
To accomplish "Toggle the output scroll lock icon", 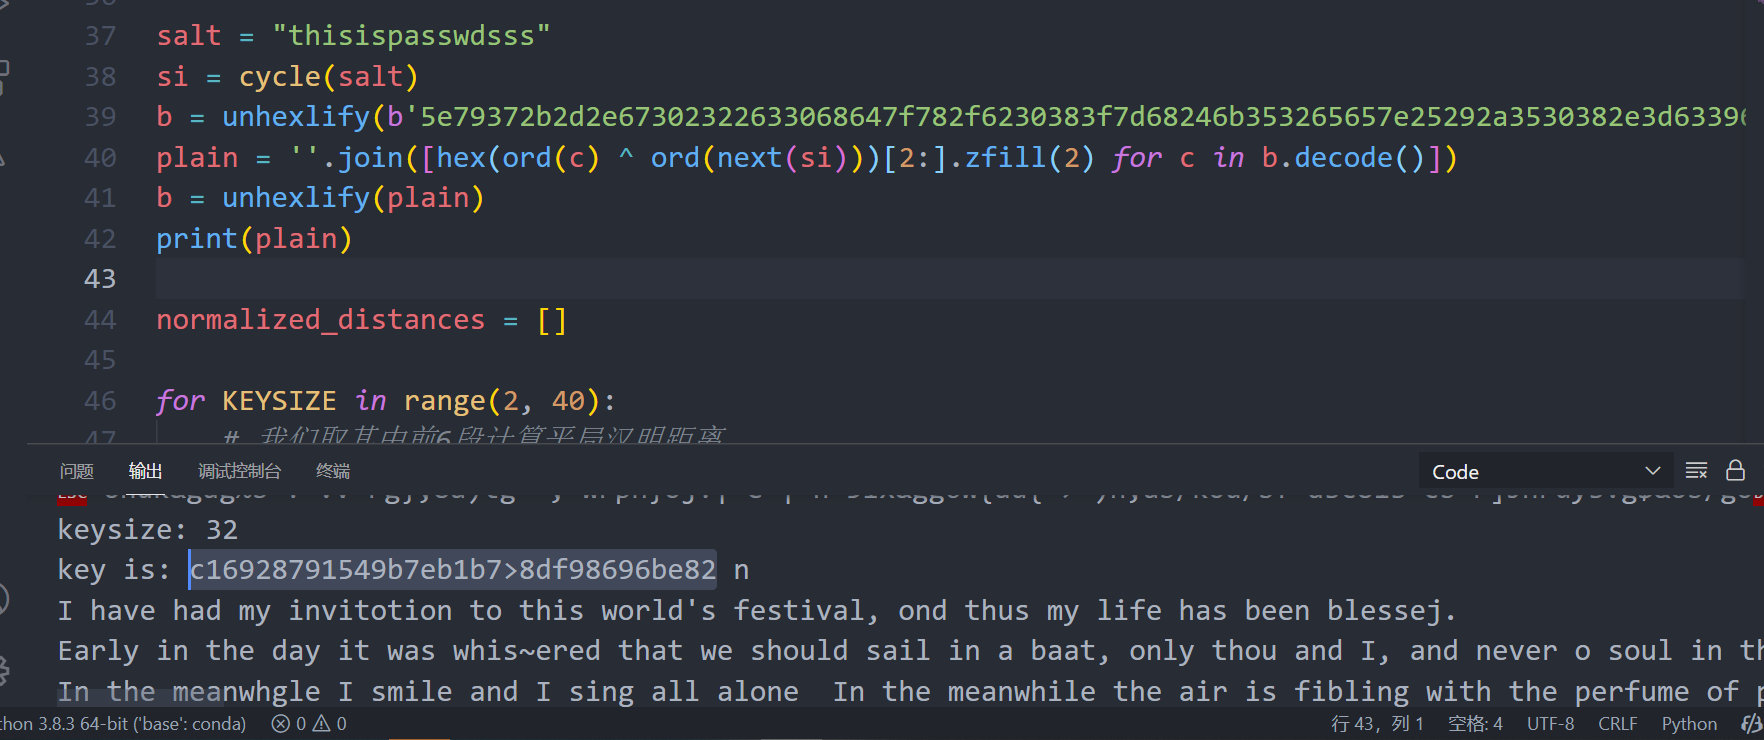I will tap(1736, 470).
